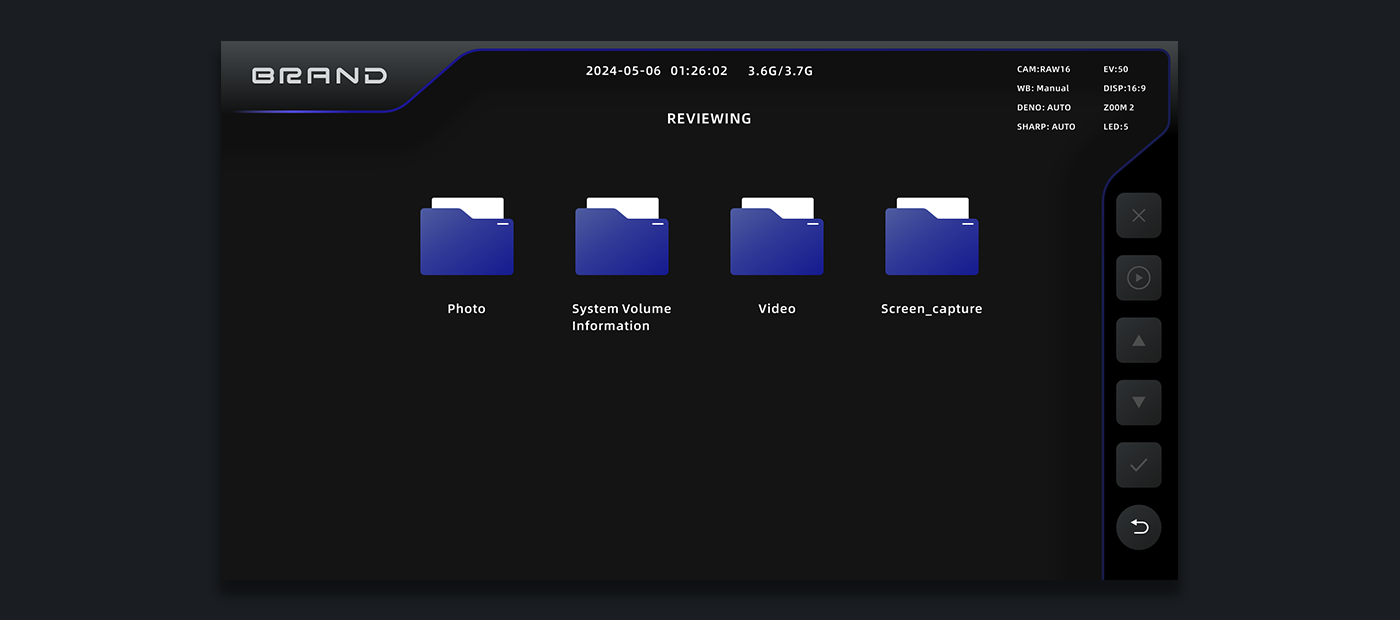Open the System Volume Information folder
This screenshot has height=620, width=1400.
tap(622, 237)
